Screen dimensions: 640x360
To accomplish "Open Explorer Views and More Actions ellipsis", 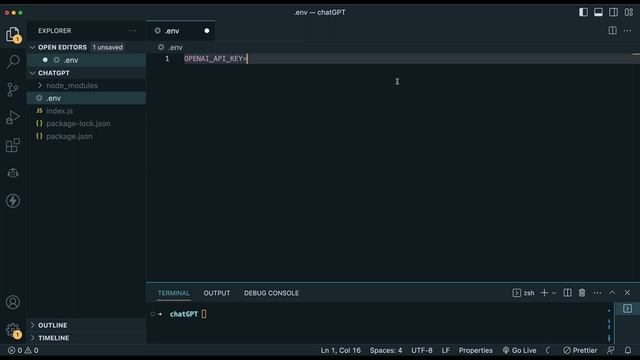I will click(x=132, y=31).
